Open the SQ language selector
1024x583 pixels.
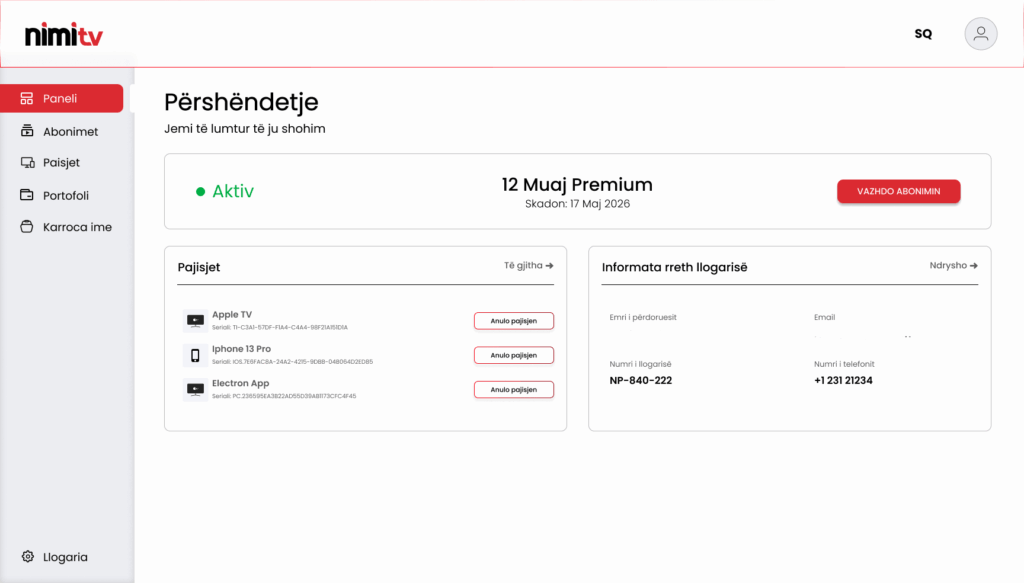[x=923, y=34]
